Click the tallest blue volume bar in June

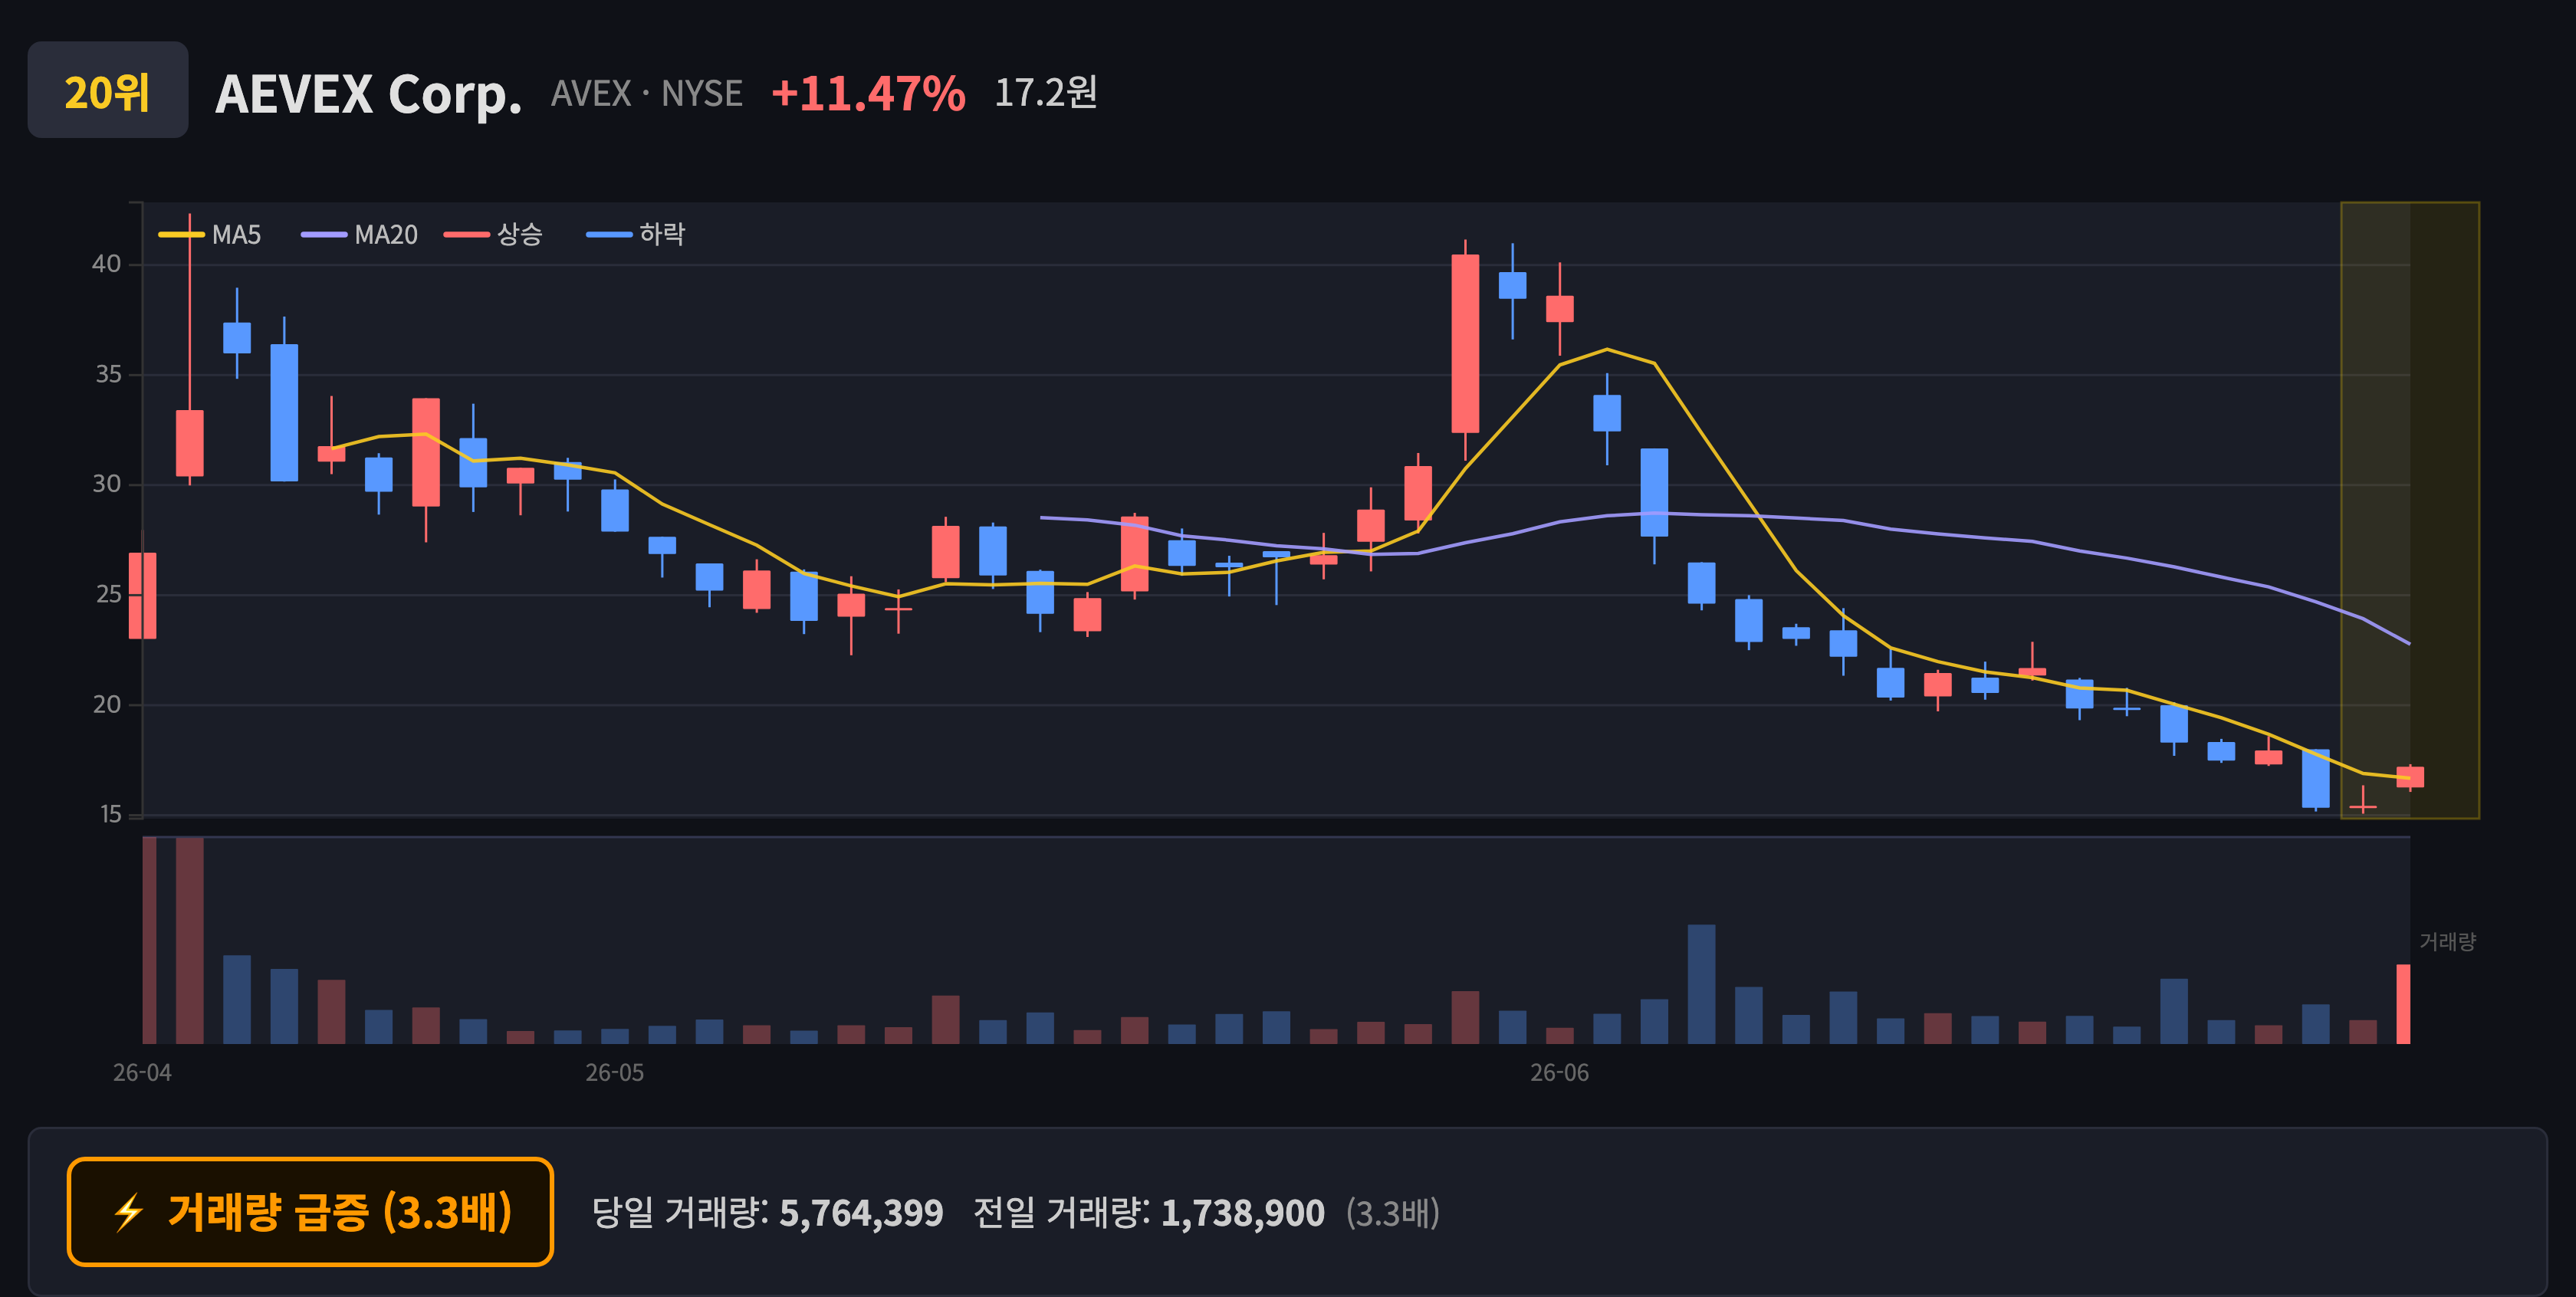(1701, 984)
